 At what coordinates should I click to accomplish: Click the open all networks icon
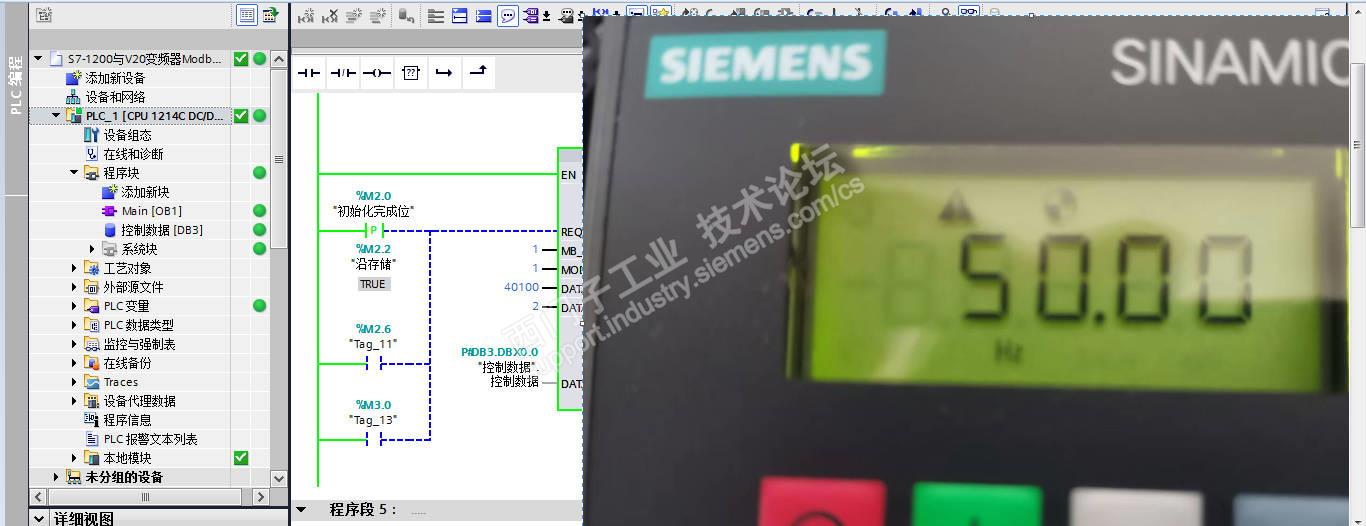[460, 15]
